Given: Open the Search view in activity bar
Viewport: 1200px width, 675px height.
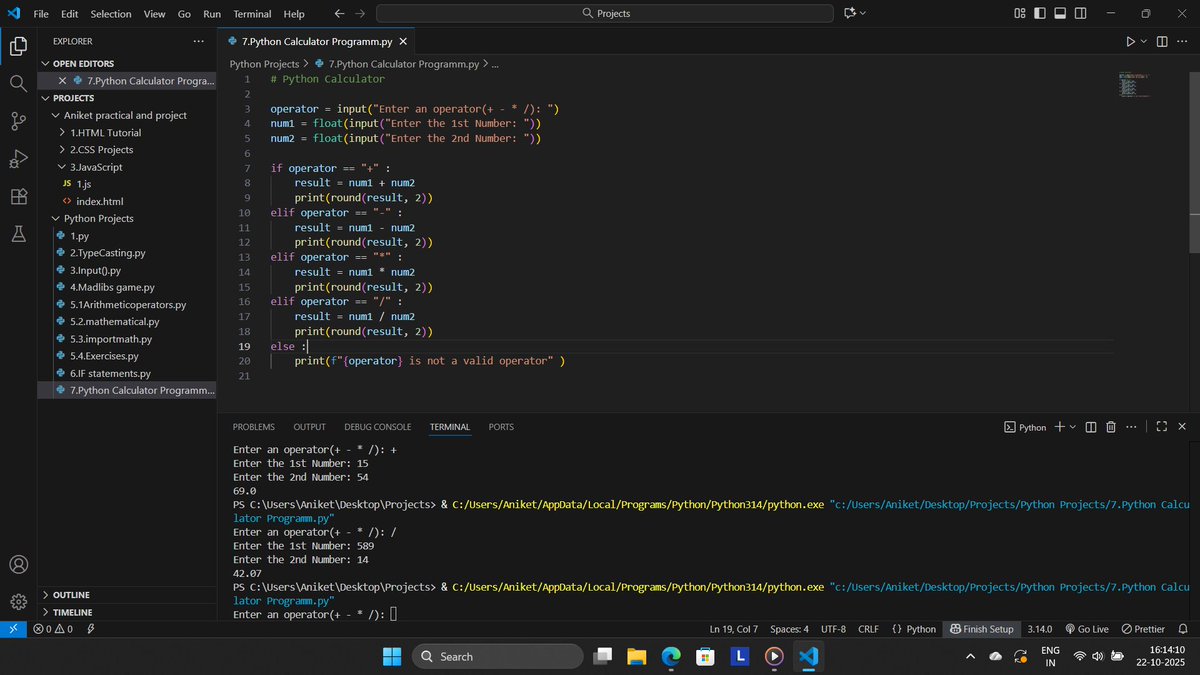Looking at the screenshot, I should click(18, 83).
